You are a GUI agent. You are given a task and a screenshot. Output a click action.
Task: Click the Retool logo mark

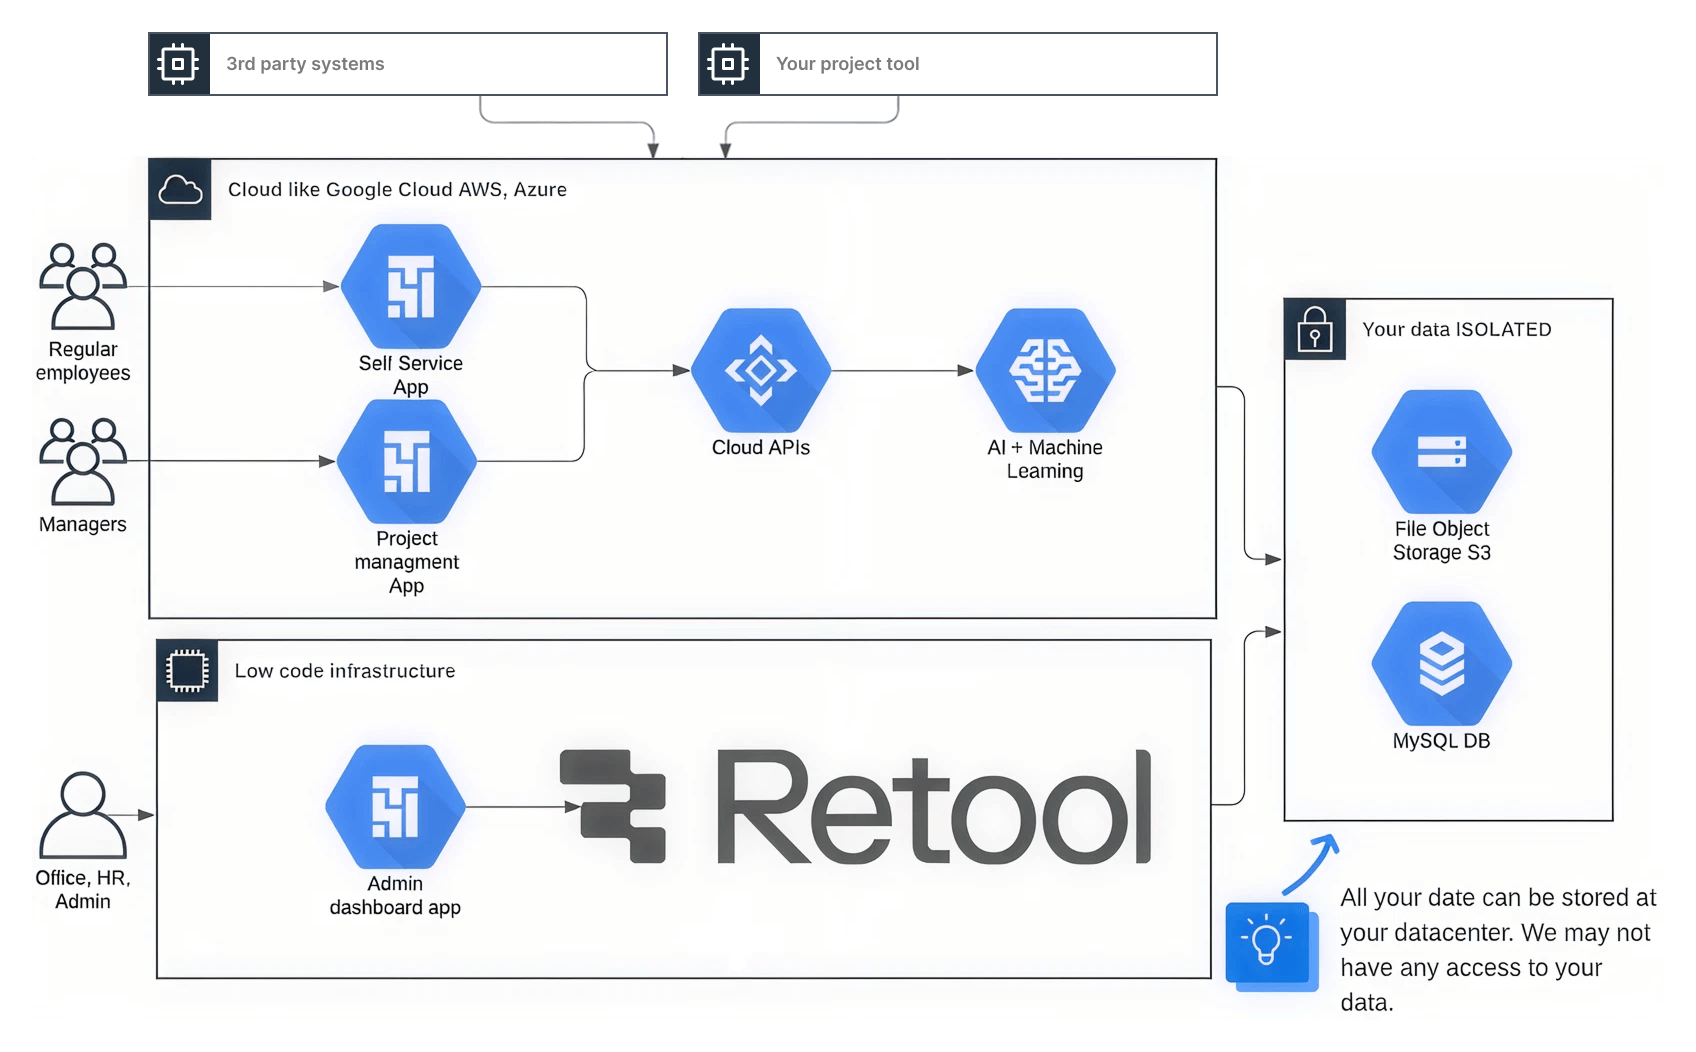point(613,806)
